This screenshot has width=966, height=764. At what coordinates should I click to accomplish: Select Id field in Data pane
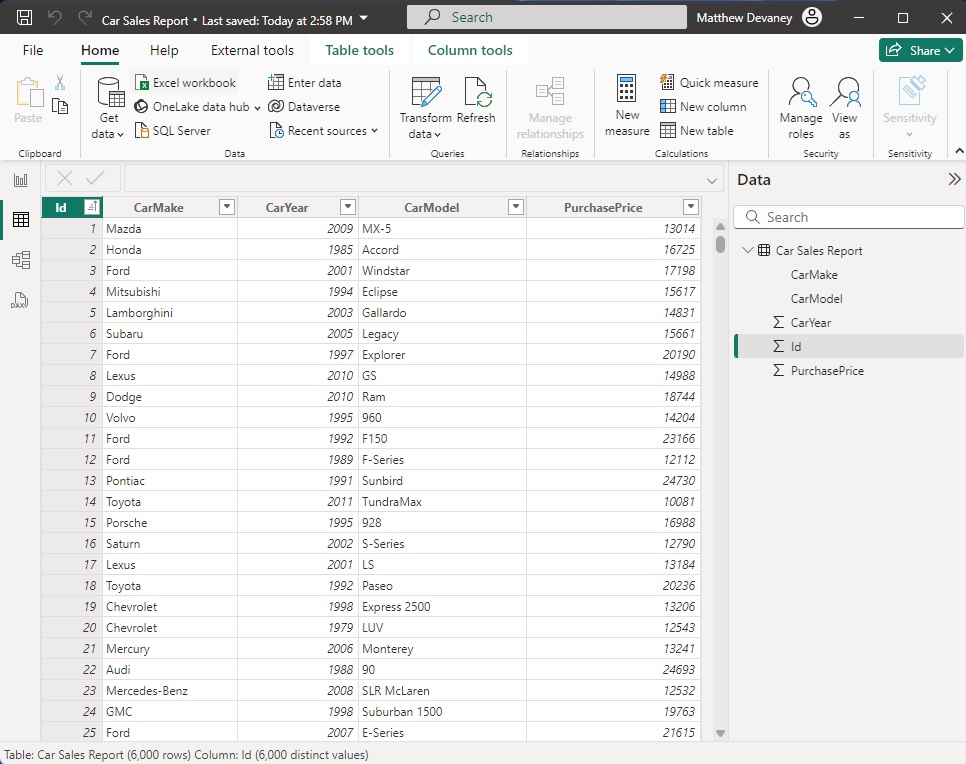849,346
